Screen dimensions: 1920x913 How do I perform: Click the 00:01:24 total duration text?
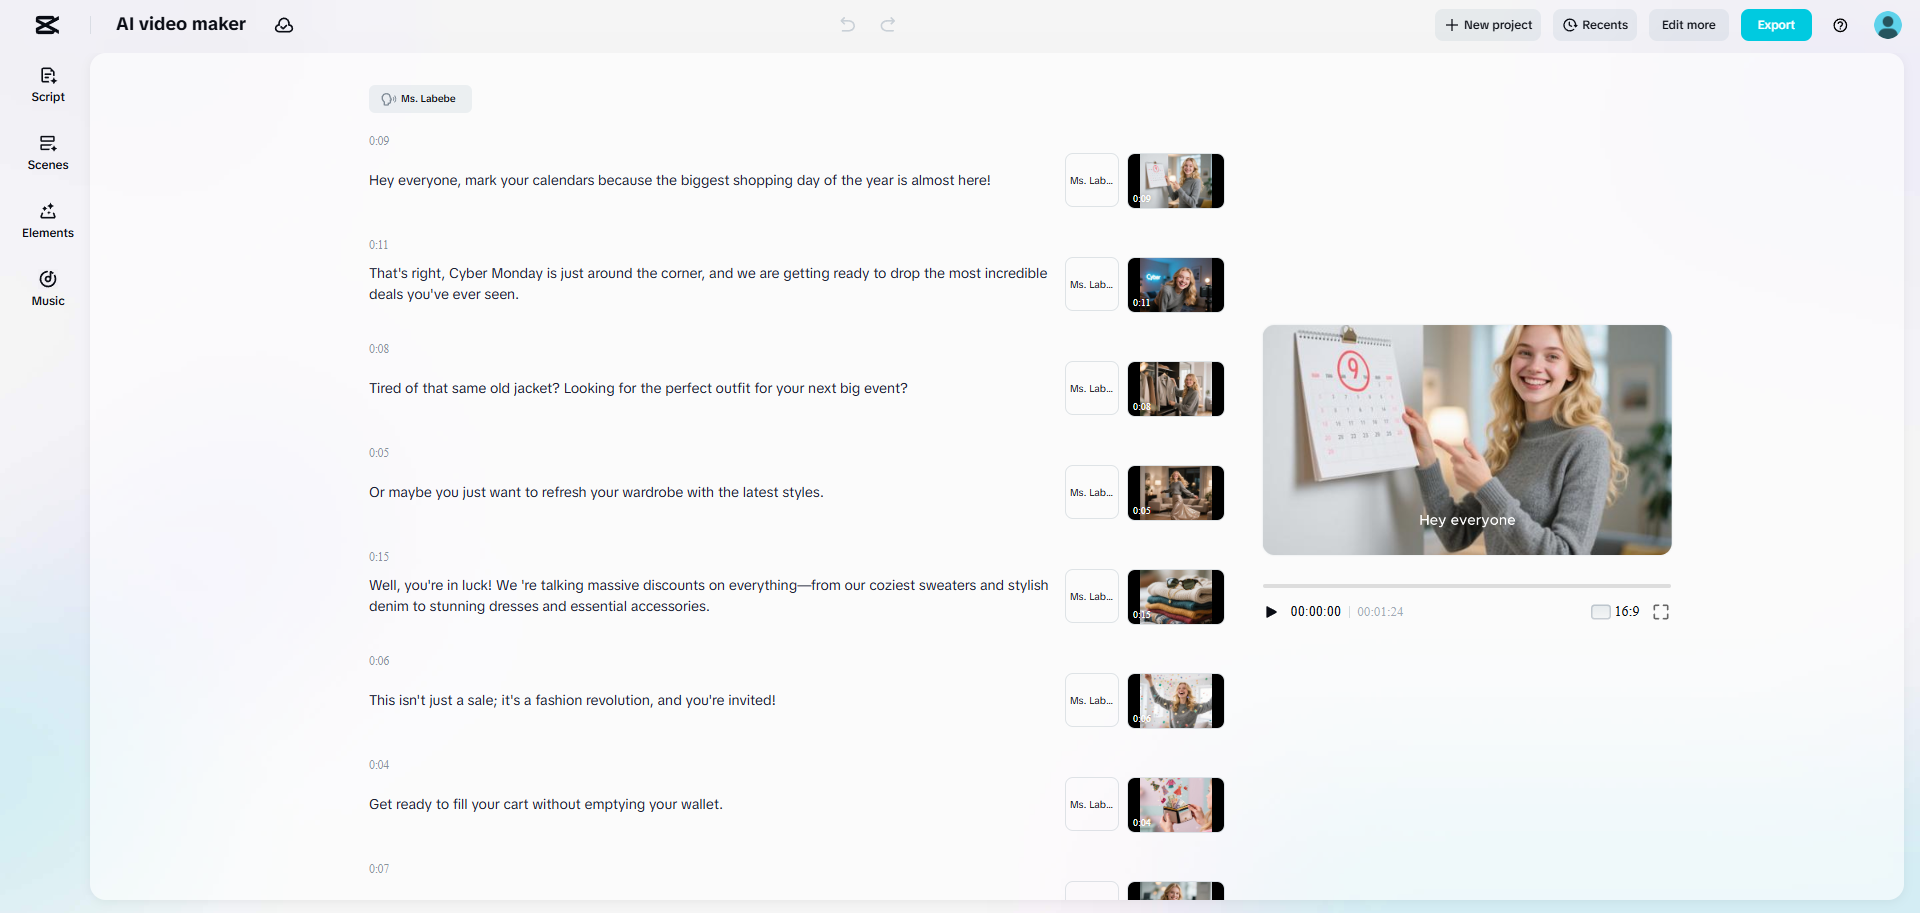pos(1380,612)
